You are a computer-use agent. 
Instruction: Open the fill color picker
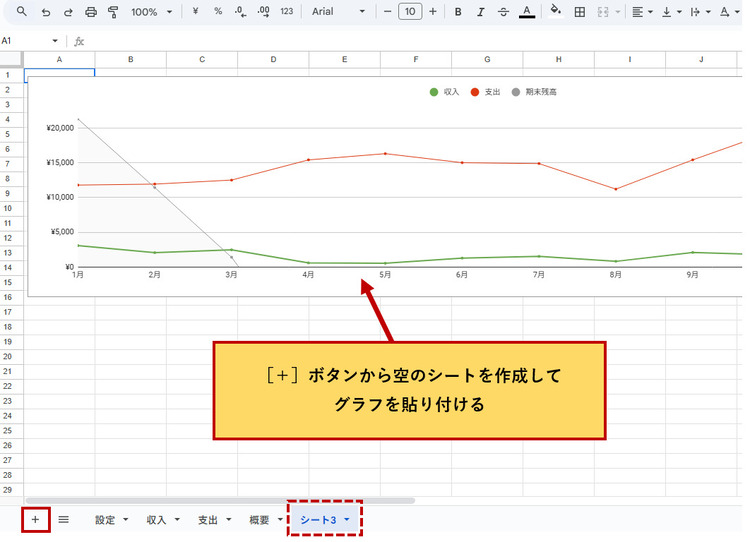click(555, 11)
